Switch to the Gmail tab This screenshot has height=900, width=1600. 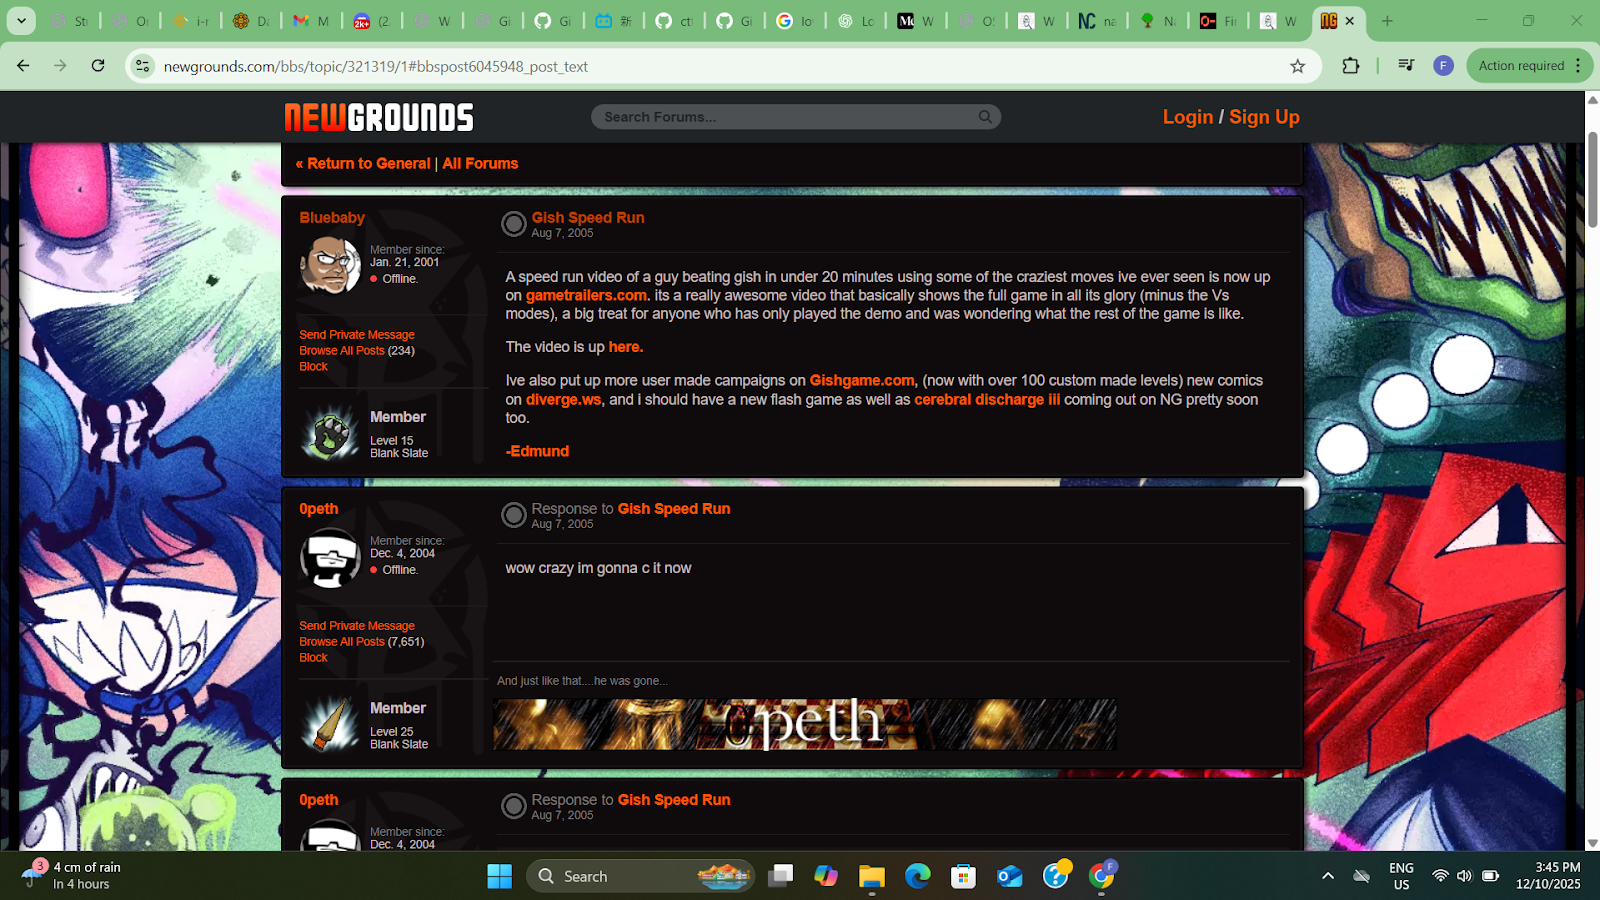tap(311, 21)
